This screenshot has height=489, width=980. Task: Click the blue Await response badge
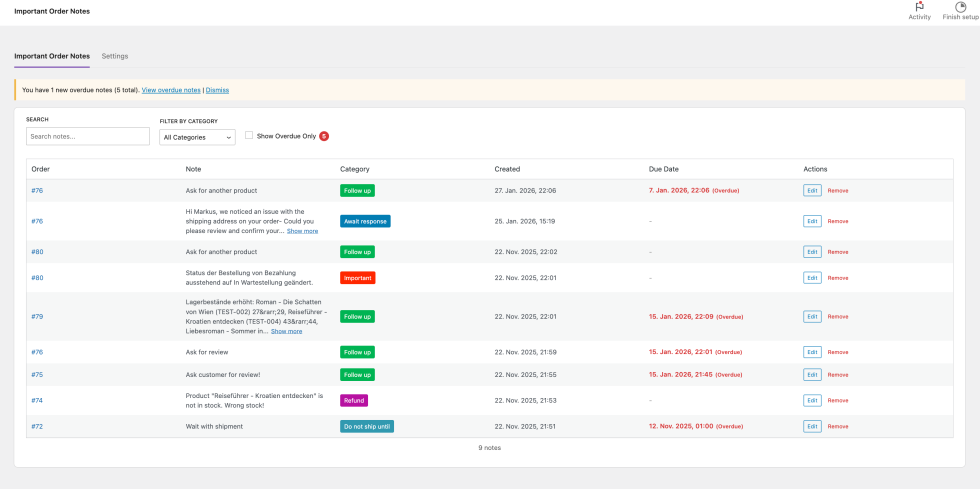[364, 221]
